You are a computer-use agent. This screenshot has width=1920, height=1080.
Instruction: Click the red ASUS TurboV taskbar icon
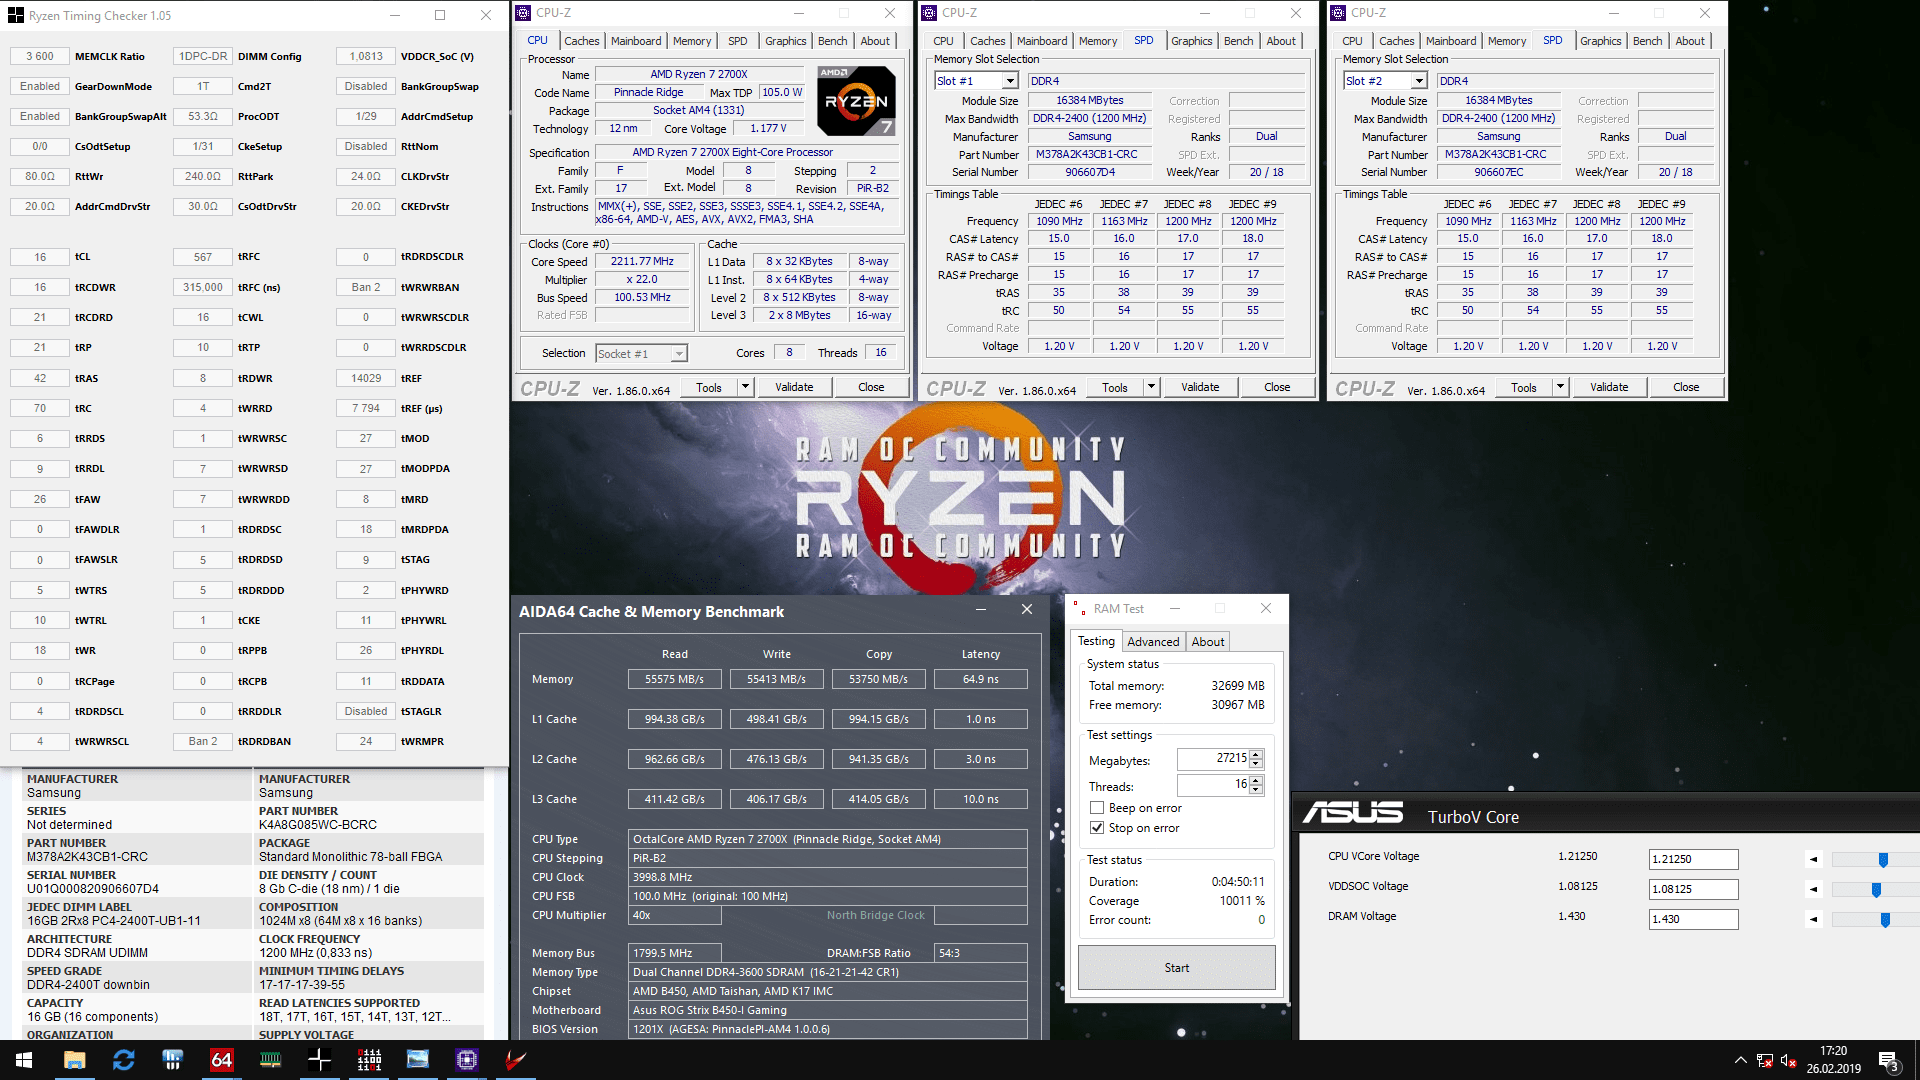click(516, 1060)
